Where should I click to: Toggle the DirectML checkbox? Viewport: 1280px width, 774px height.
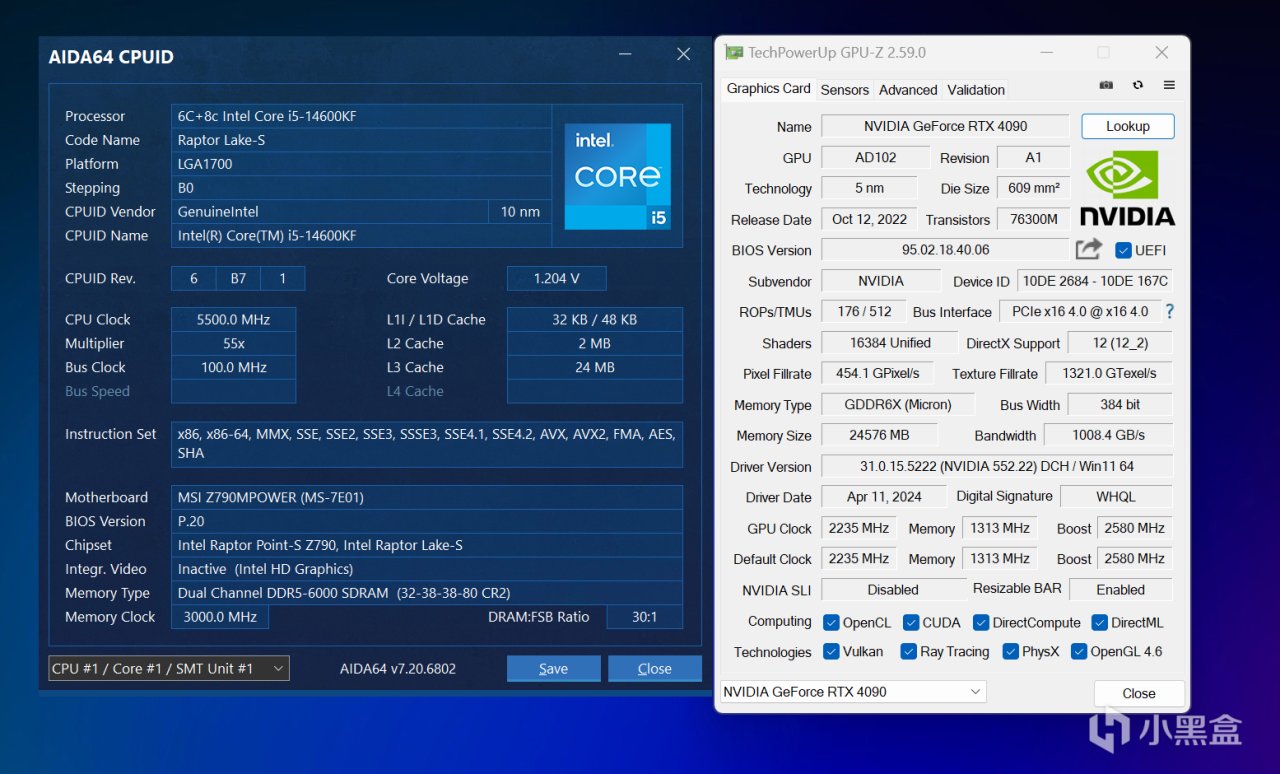coord(1100,622)
